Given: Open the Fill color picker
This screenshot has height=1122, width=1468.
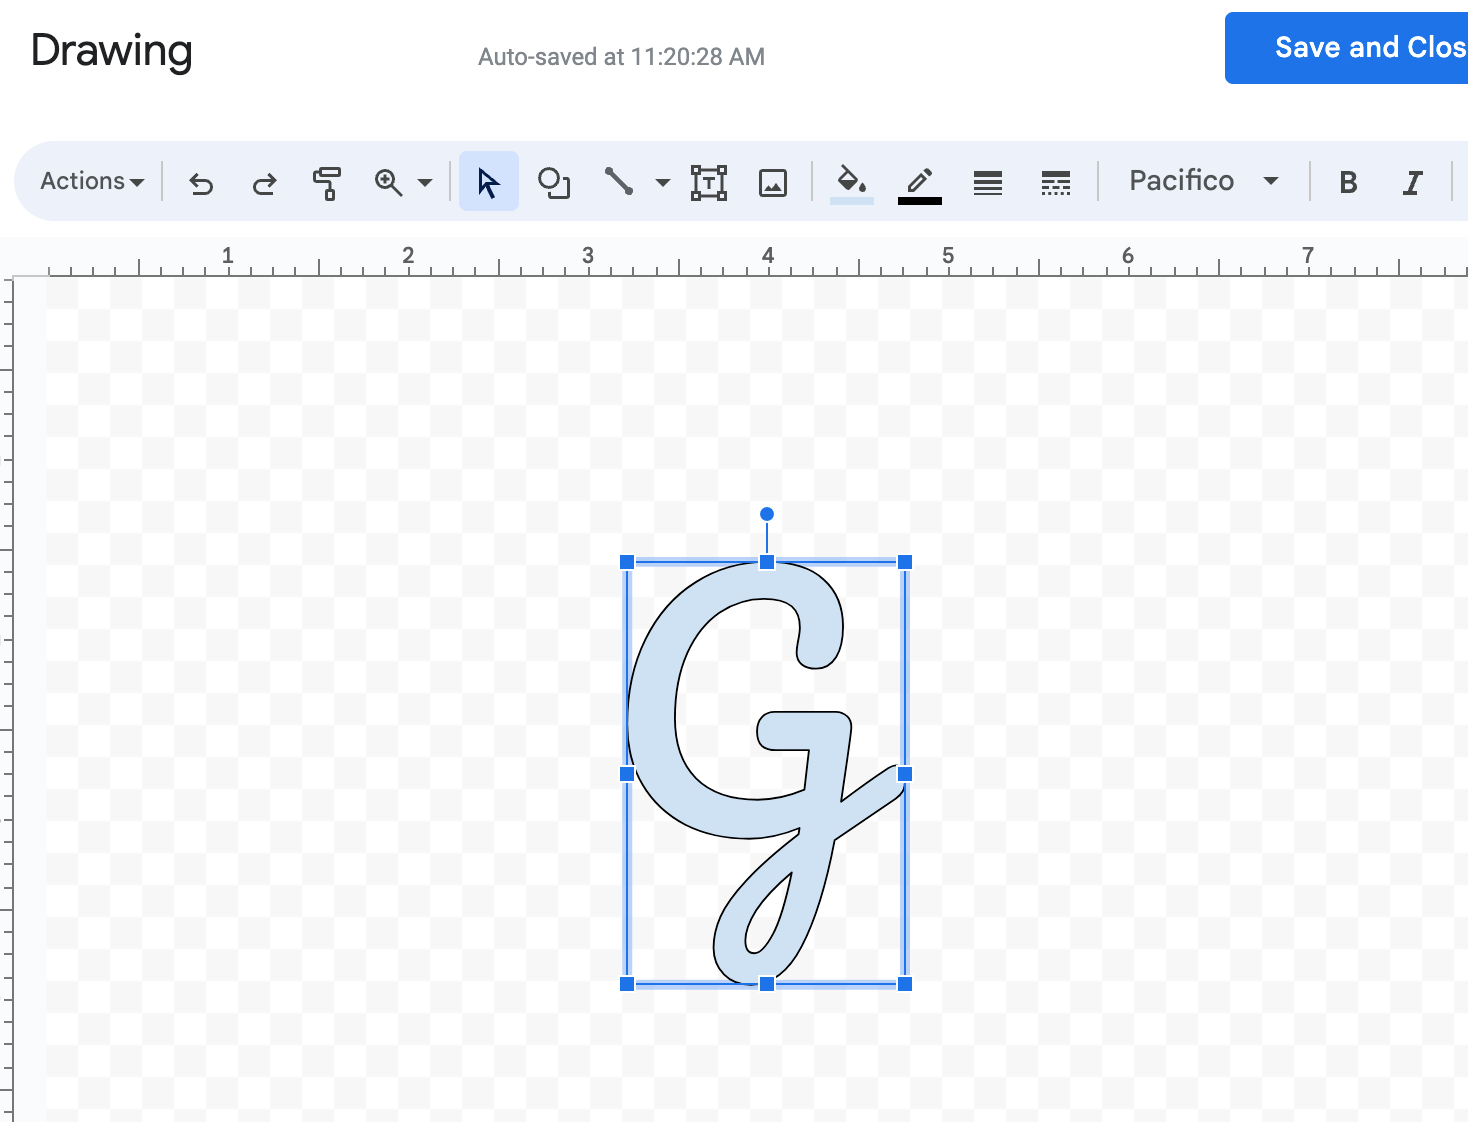Looking at the screenshot, I should tap(852, 183).
